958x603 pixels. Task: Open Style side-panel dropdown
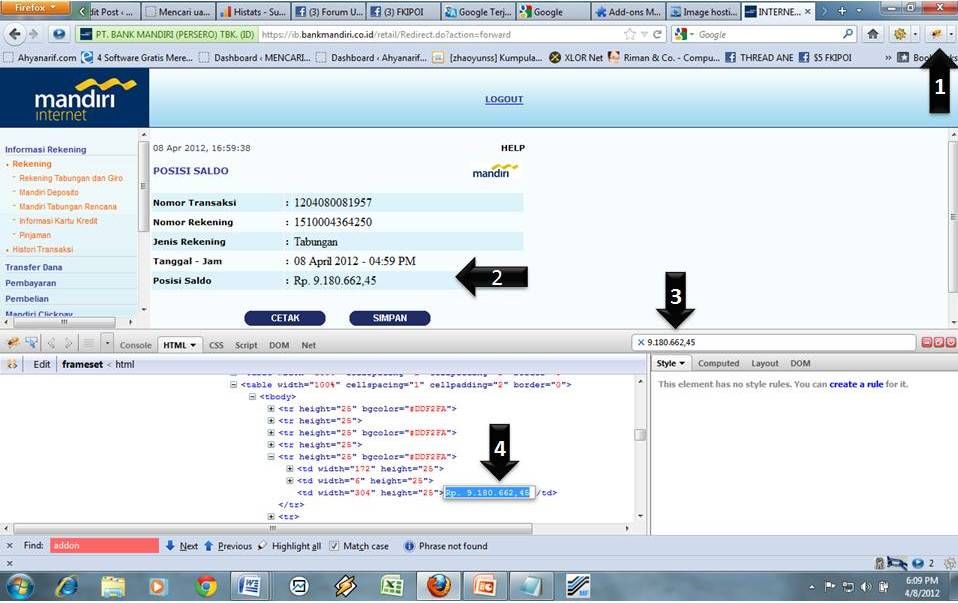coord(682,364)
